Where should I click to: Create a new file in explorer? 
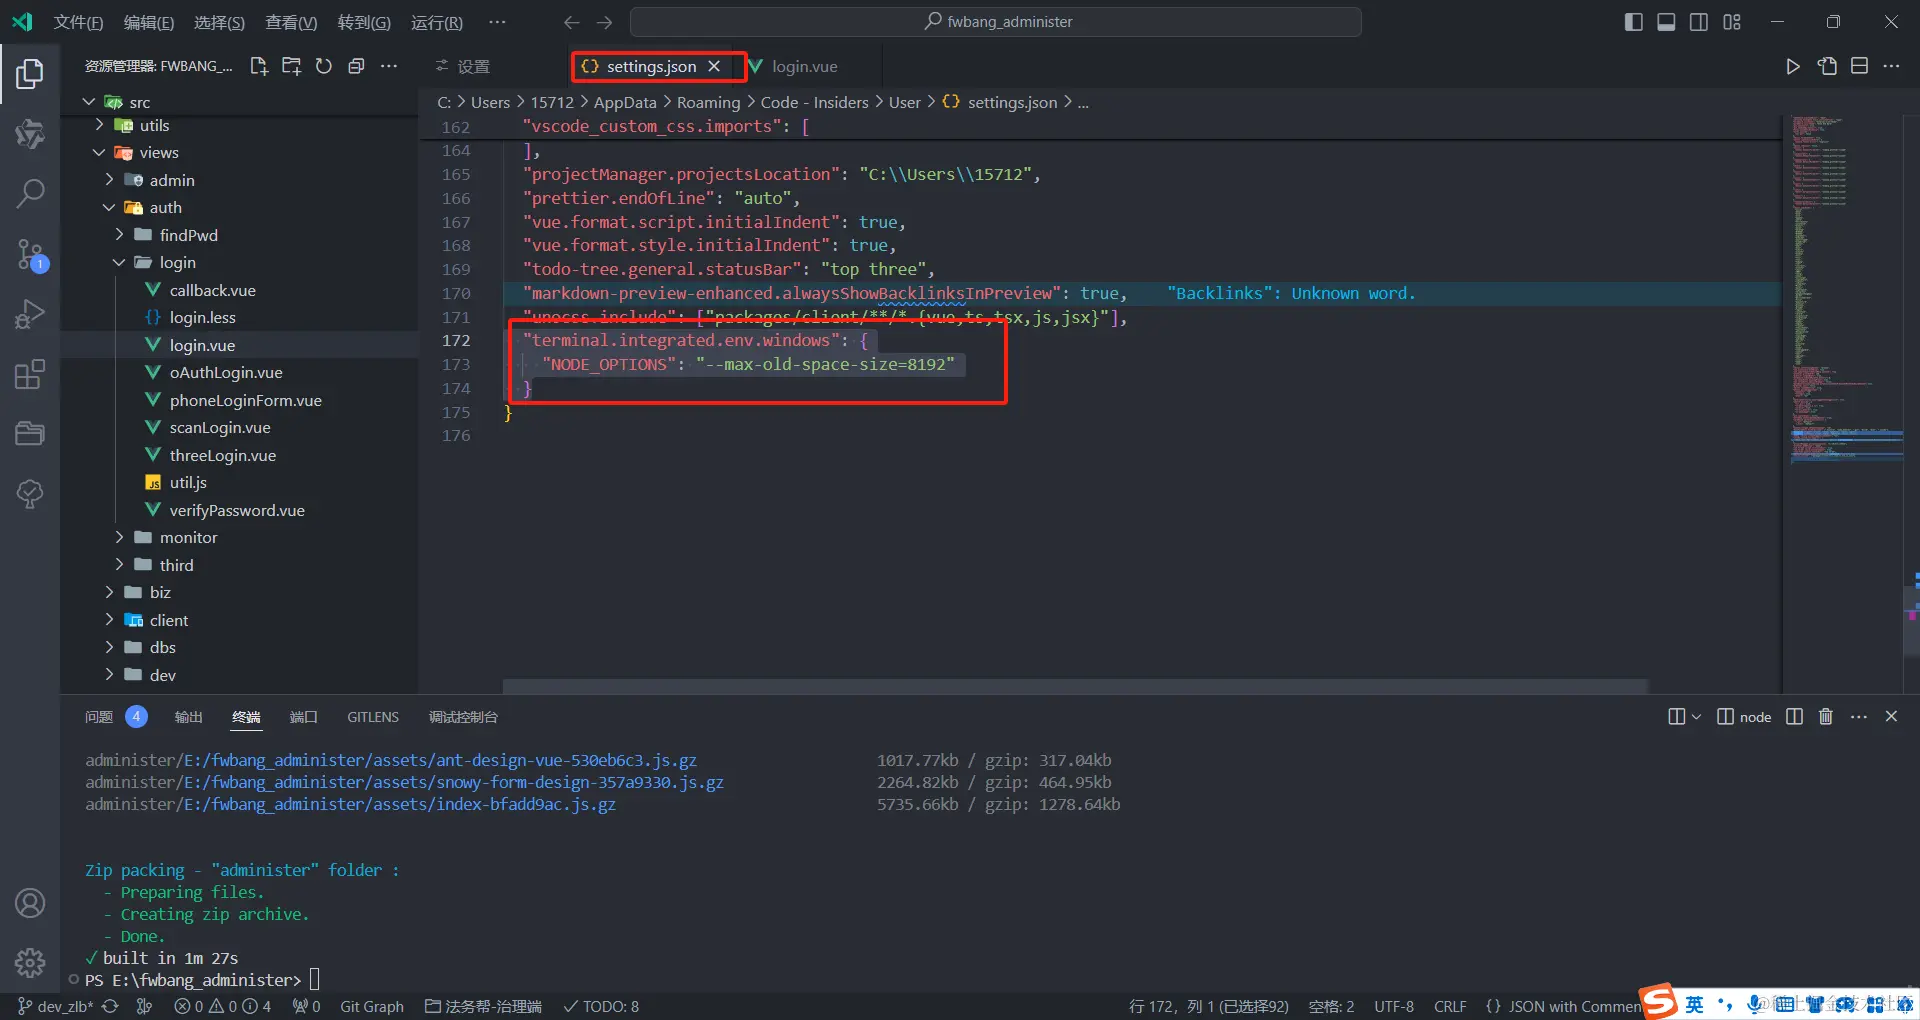click(259, 66)
